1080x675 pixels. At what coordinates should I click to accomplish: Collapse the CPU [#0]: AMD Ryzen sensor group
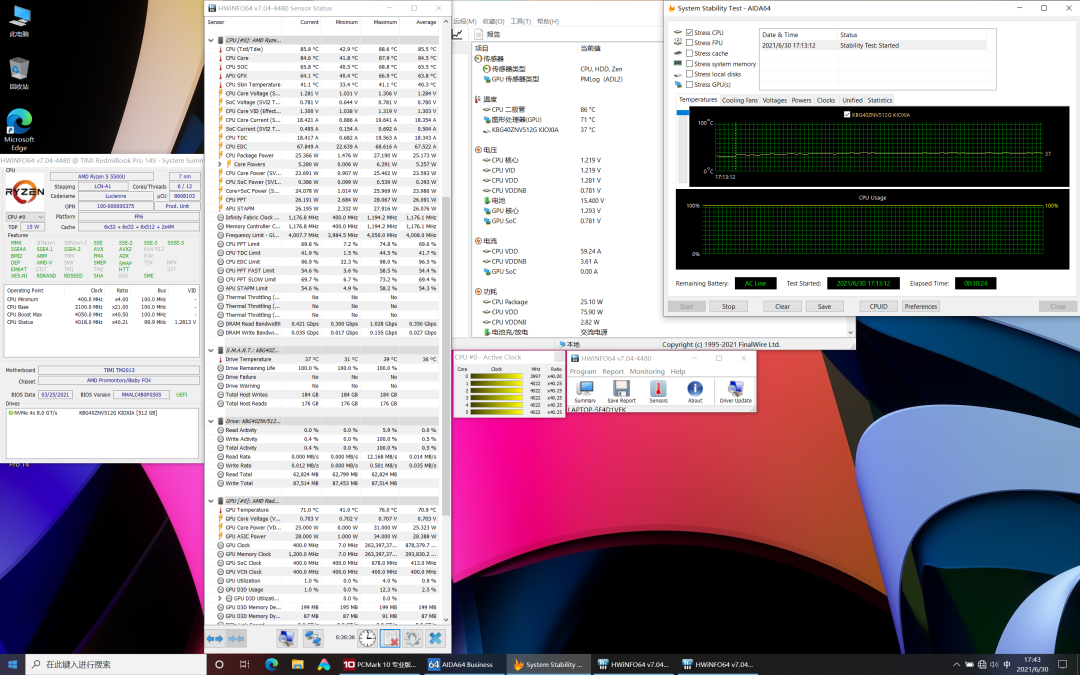pyautogui.click(x=210, y=40)
